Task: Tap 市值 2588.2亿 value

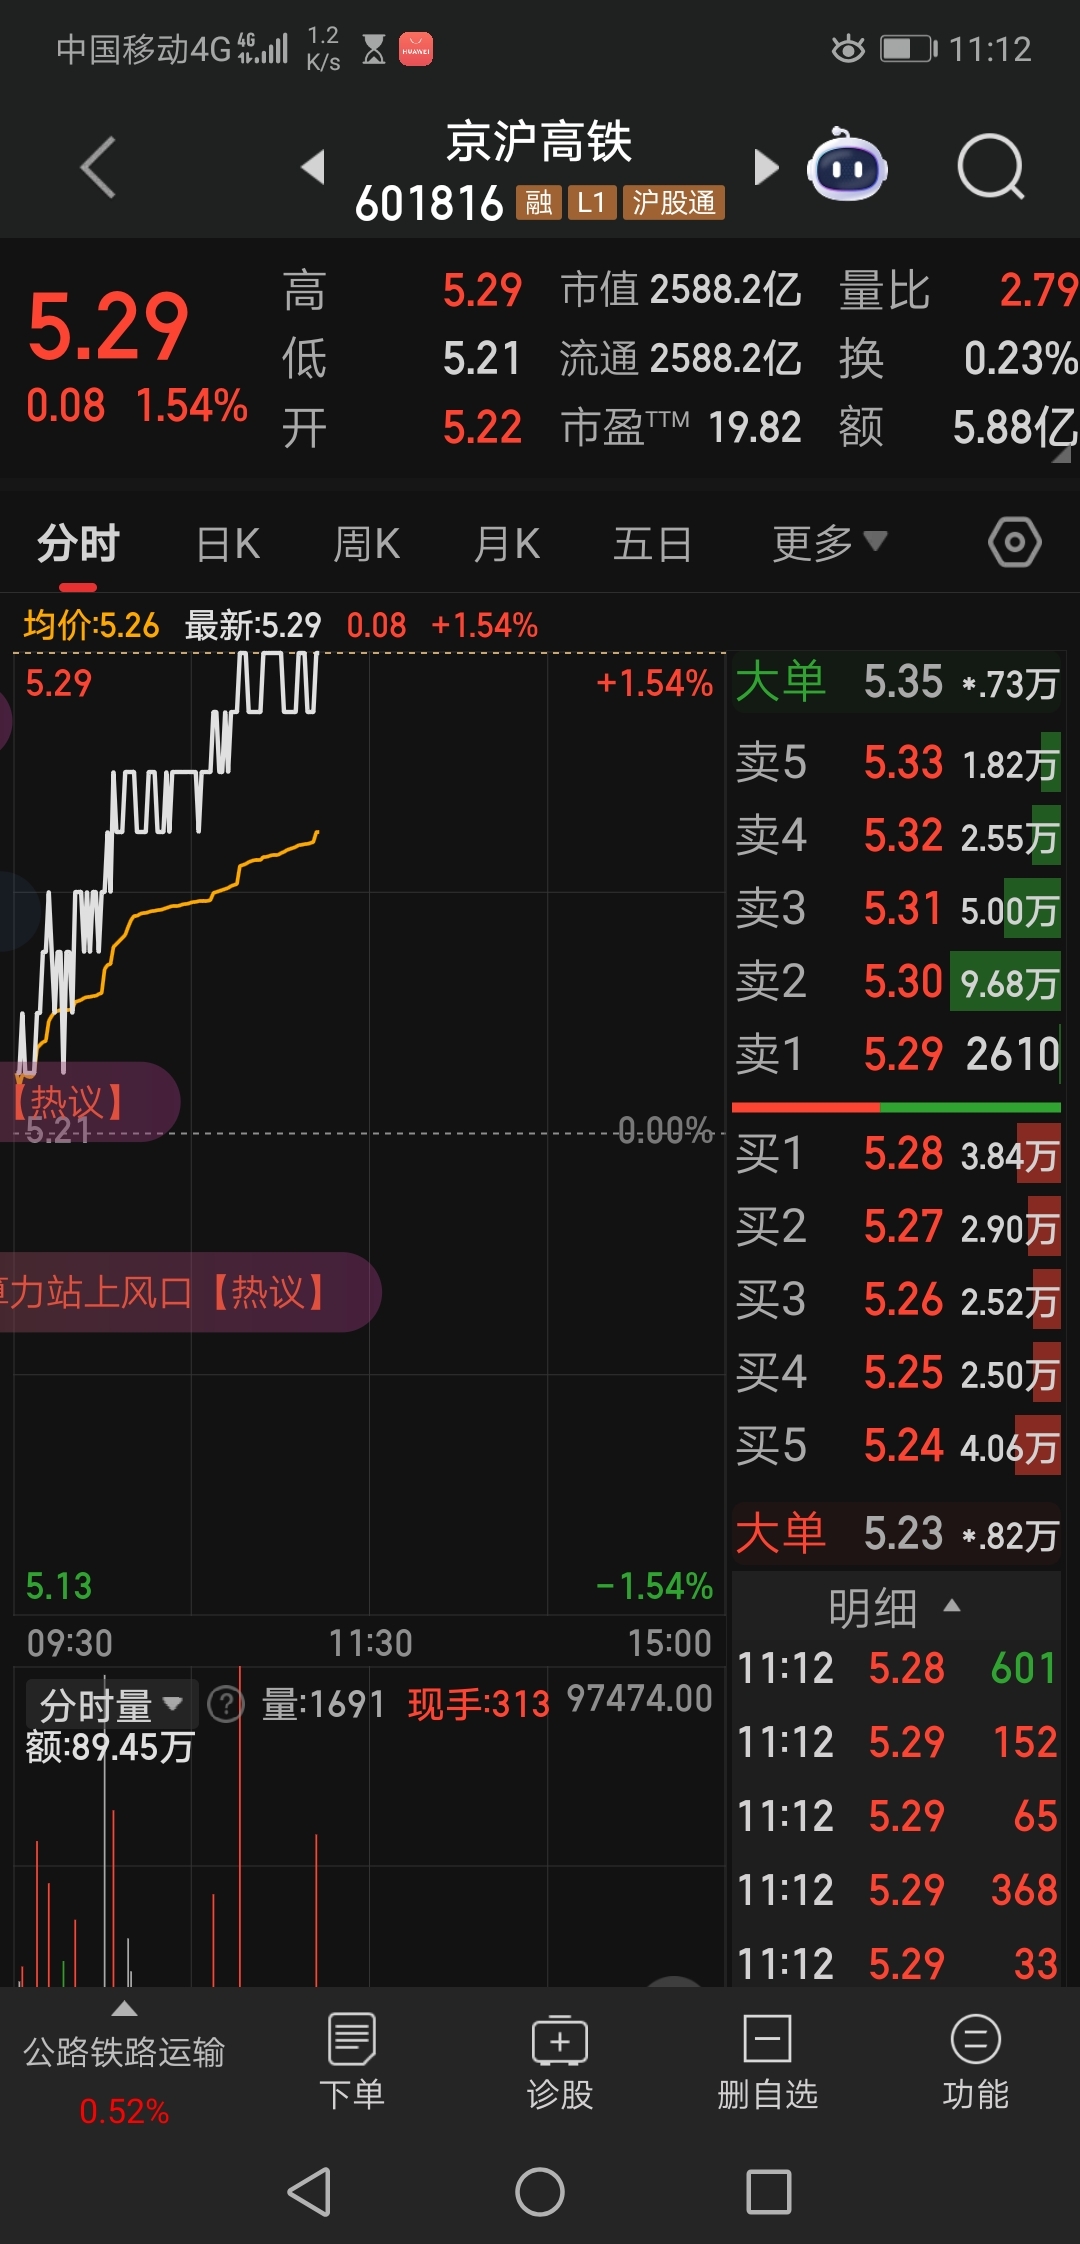Action: 726,290
